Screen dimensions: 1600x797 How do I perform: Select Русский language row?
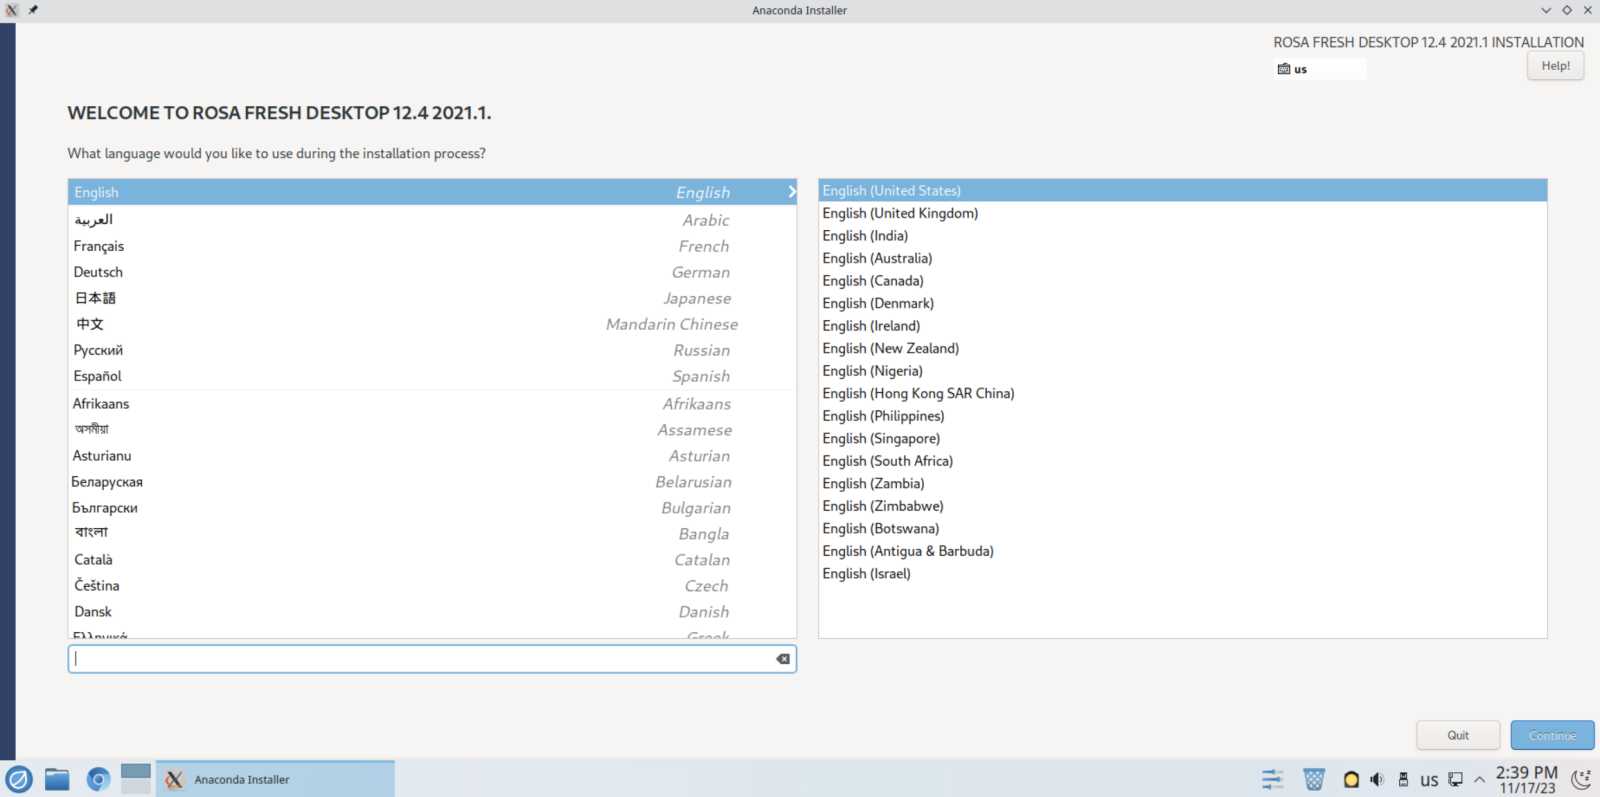coord(432,350)
